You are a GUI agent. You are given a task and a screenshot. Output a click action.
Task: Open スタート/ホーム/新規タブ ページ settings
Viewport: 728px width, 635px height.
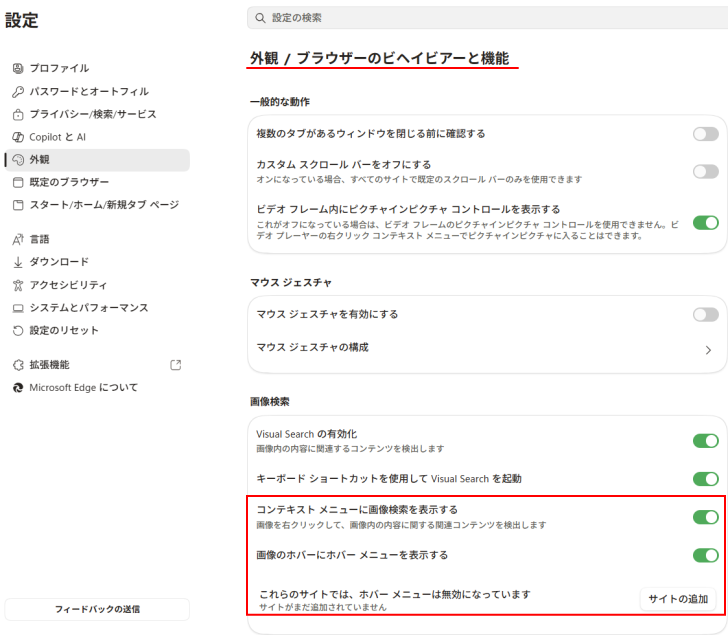[x=97, y=205]
